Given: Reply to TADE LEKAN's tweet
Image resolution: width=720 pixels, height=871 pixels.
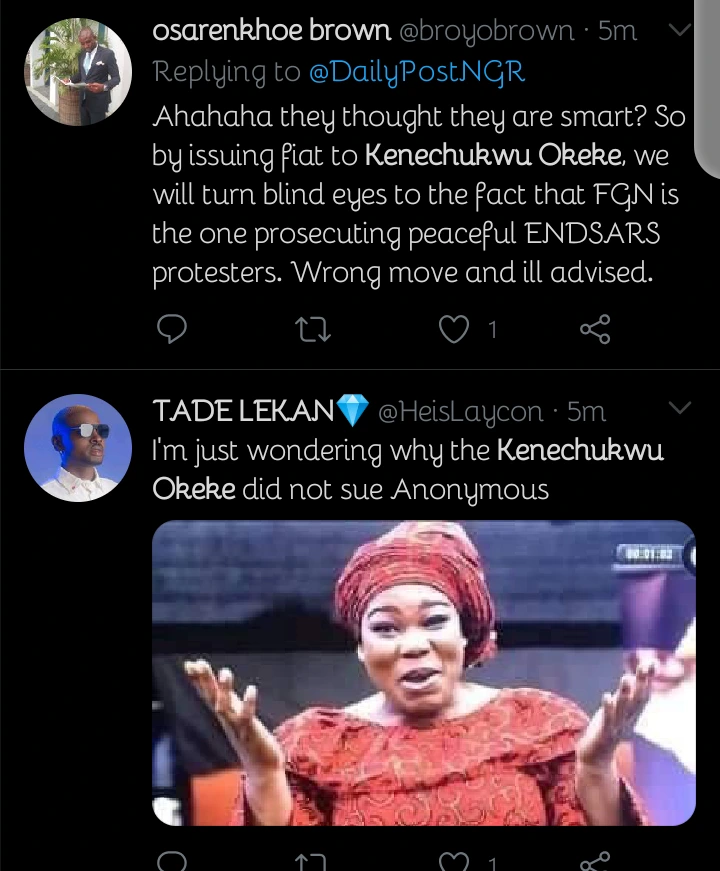Looking at the screenshot, I should tap(173, 862).
